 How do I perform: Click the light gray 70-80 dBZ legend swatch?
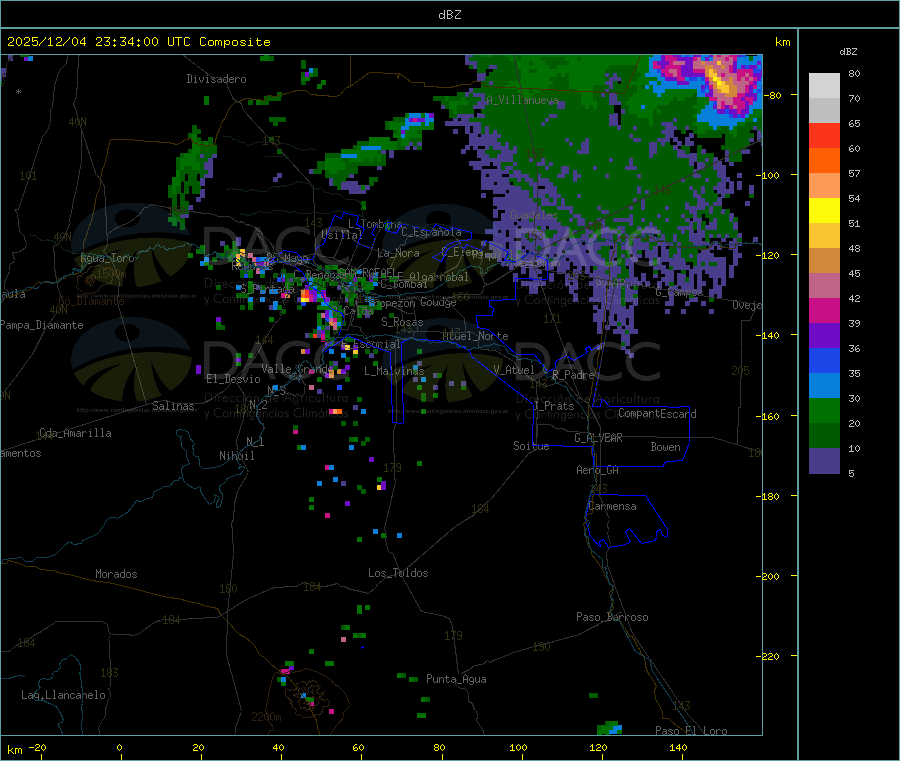824,86
